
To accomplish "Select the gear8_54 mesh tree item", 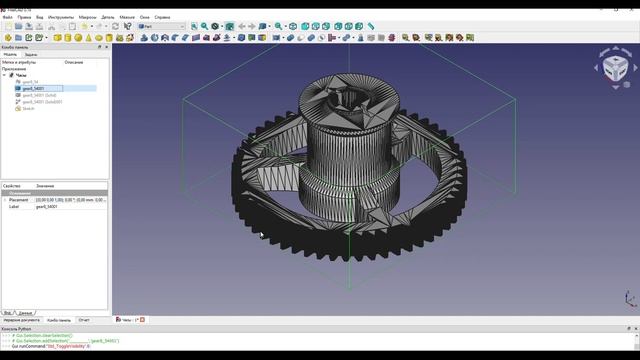I will pyautogui.click(x=30, y=82).
